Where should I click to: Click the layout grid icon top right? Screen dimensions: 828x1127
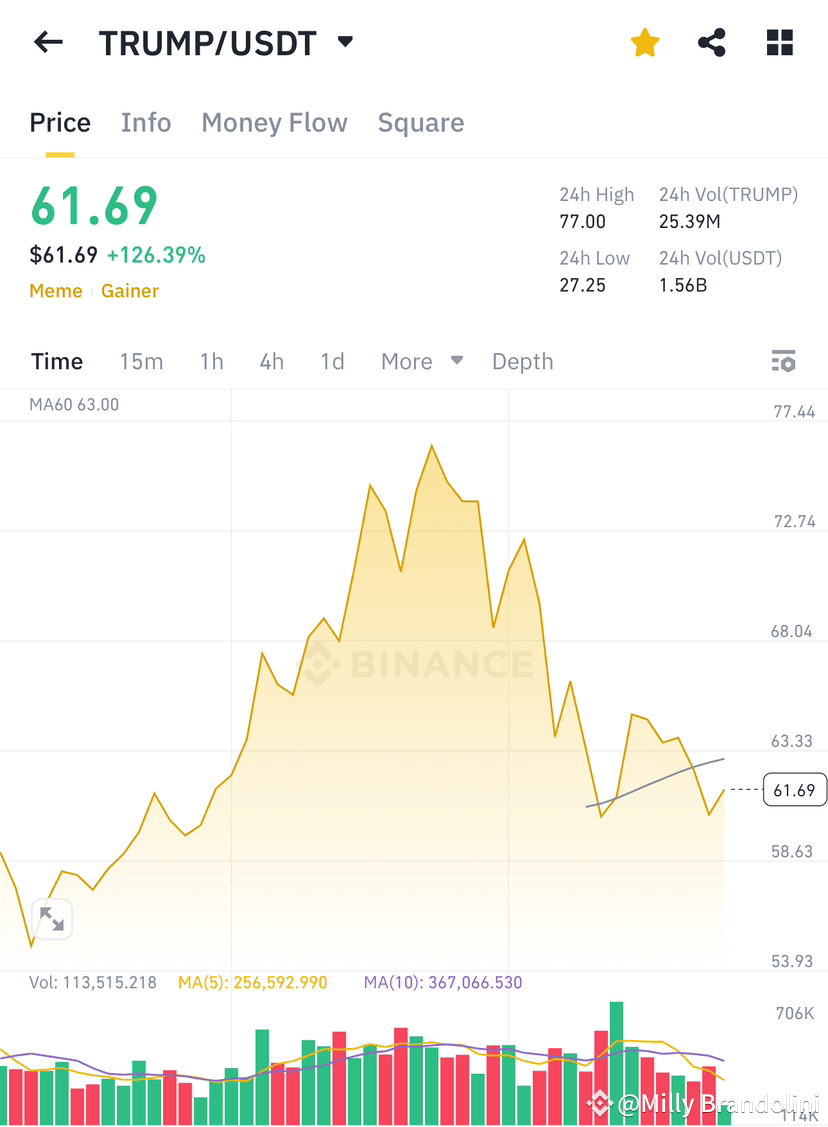click(x=779, y=42)
